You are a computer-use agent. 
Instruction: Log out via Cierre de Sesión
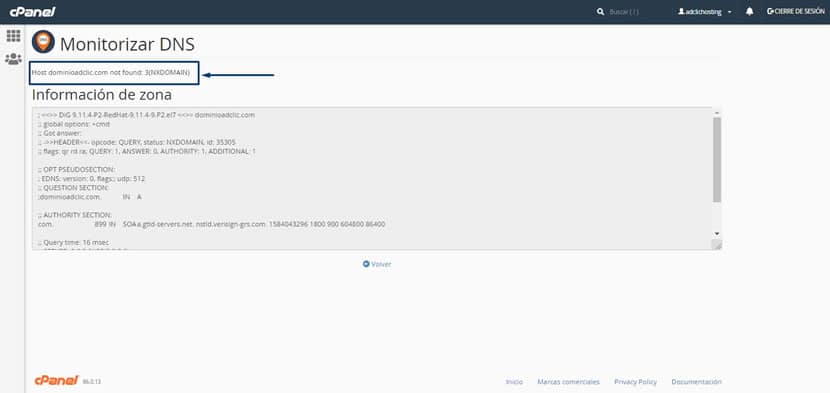pos(796,12)
